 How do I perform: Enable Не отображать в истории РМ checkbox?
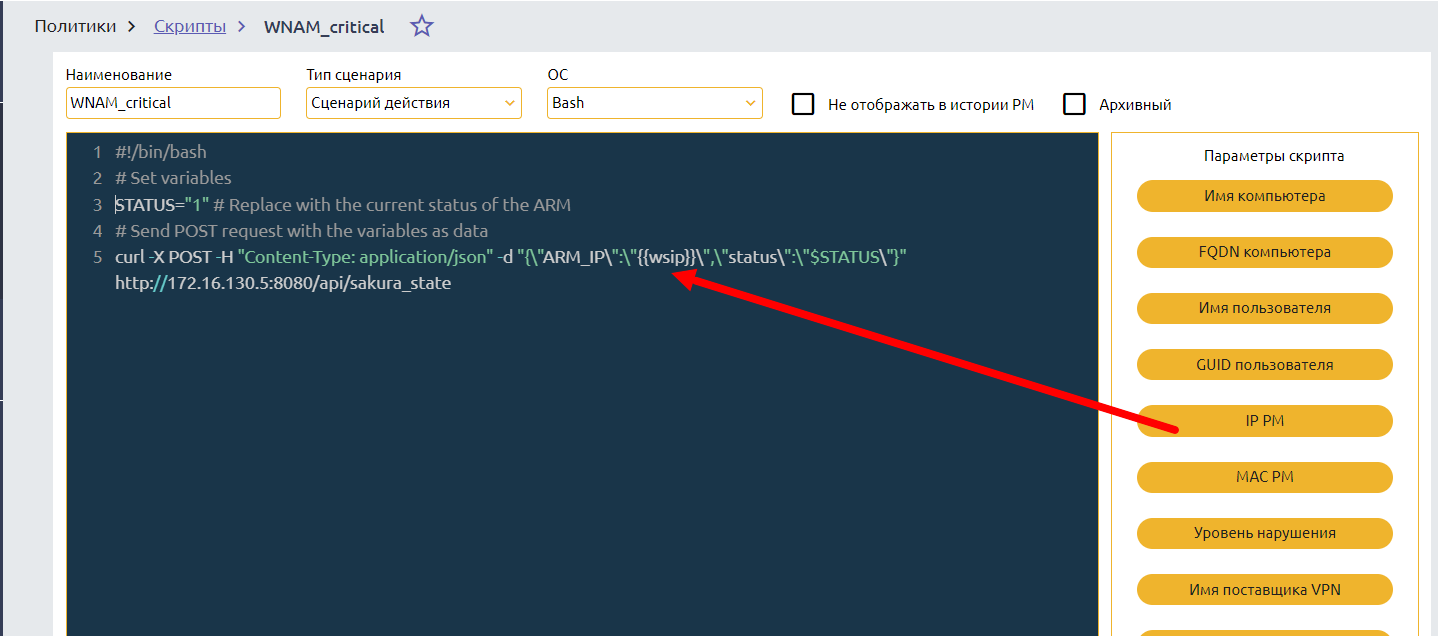pyautogui.click(x=803, y=104)
